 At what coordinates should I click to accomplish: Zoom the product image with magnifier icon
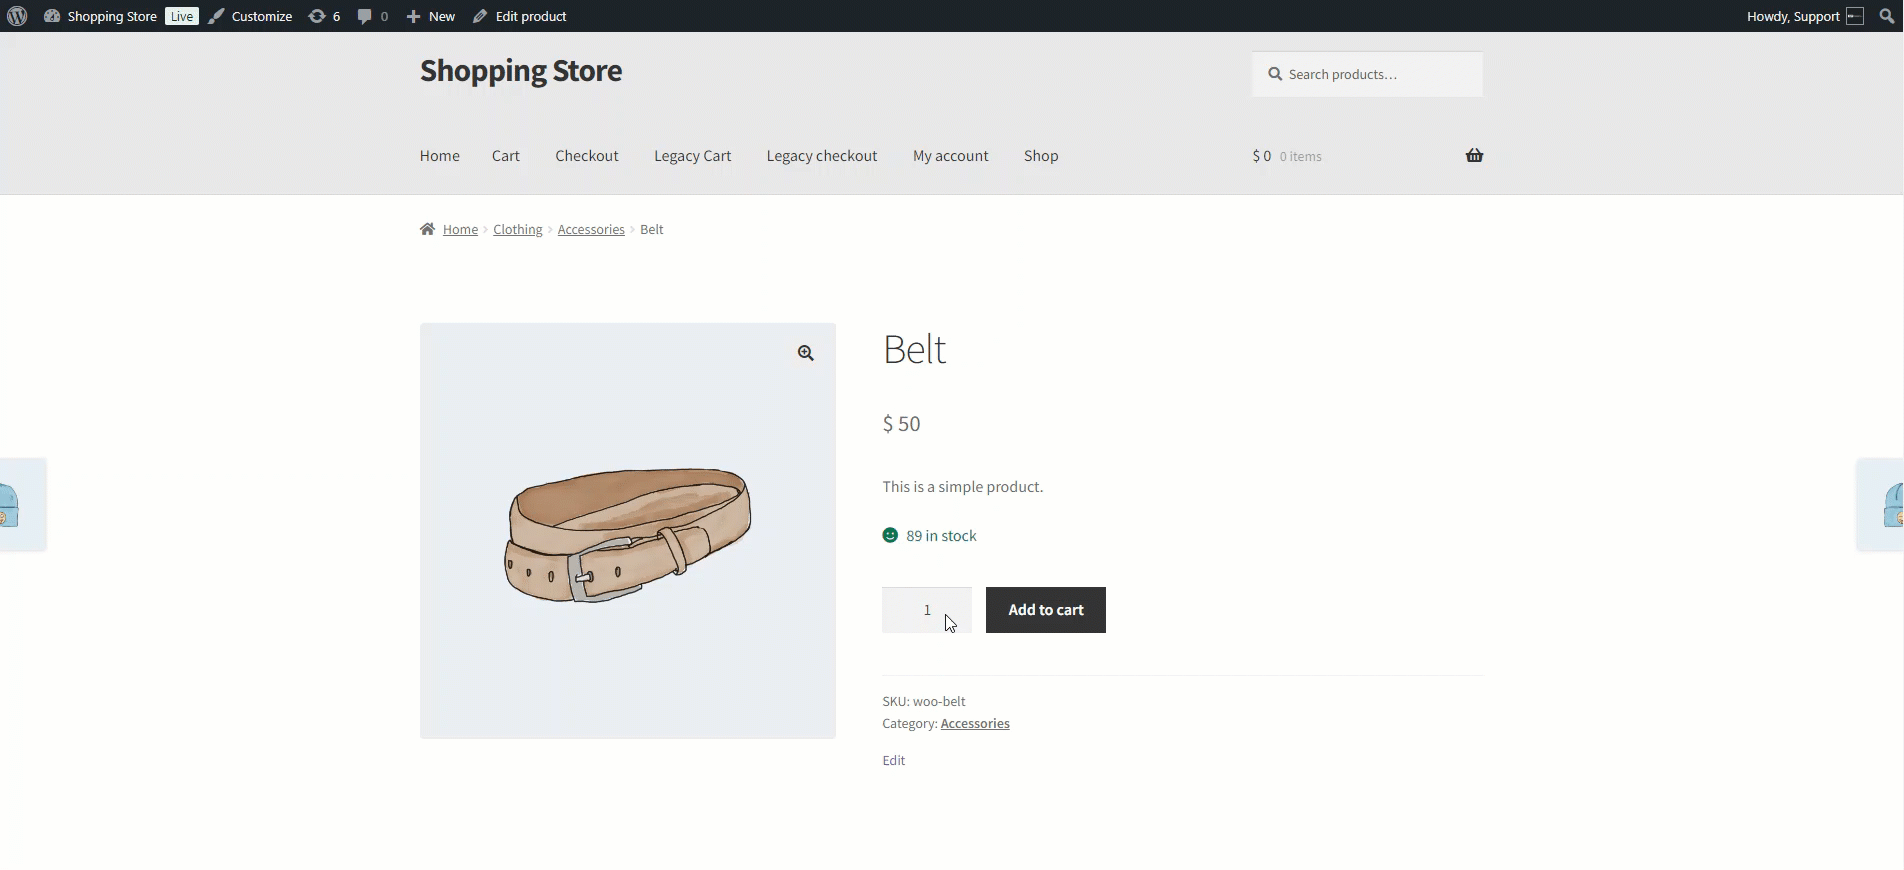click(805, 353)
